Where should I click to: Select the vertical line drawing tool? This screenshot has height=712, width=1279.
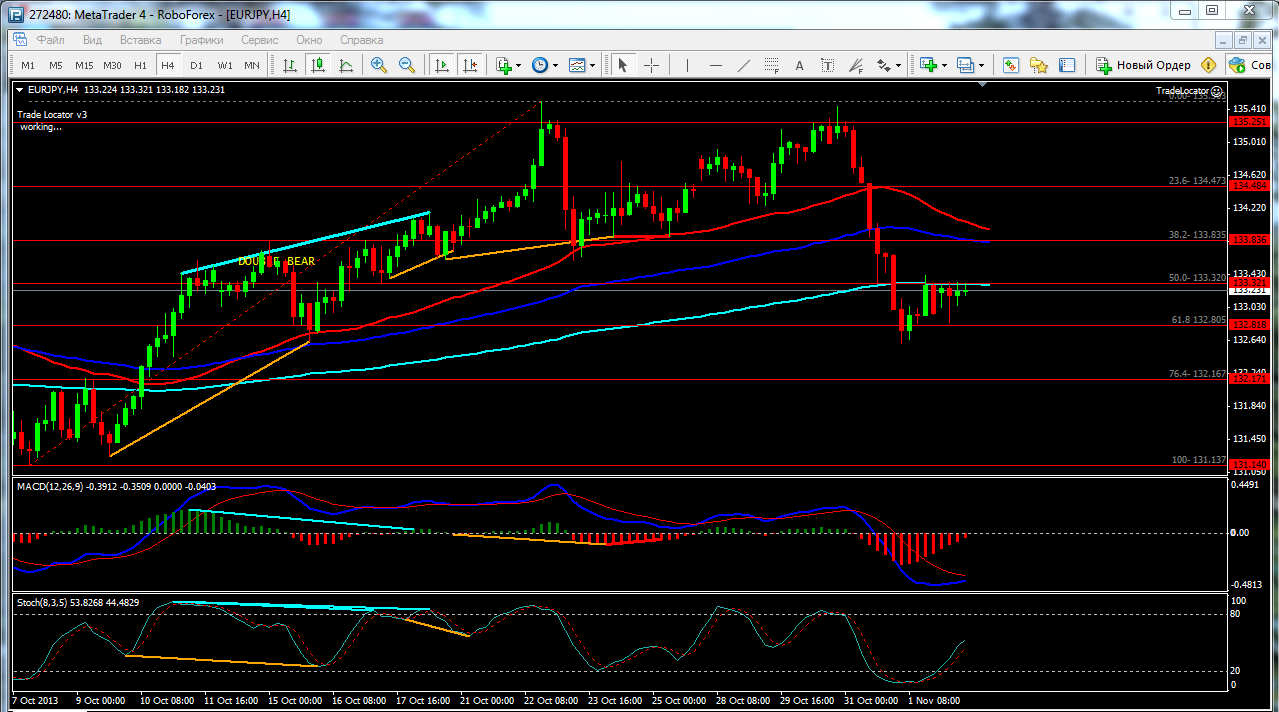(687, 65)
